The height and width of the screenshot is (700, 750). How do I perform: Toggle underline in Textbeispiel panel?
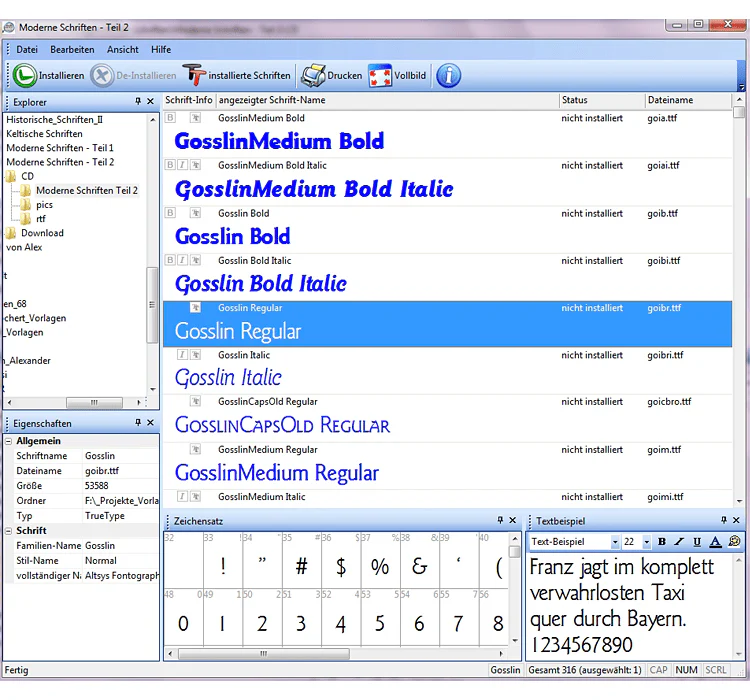click(x=697, y=542)
